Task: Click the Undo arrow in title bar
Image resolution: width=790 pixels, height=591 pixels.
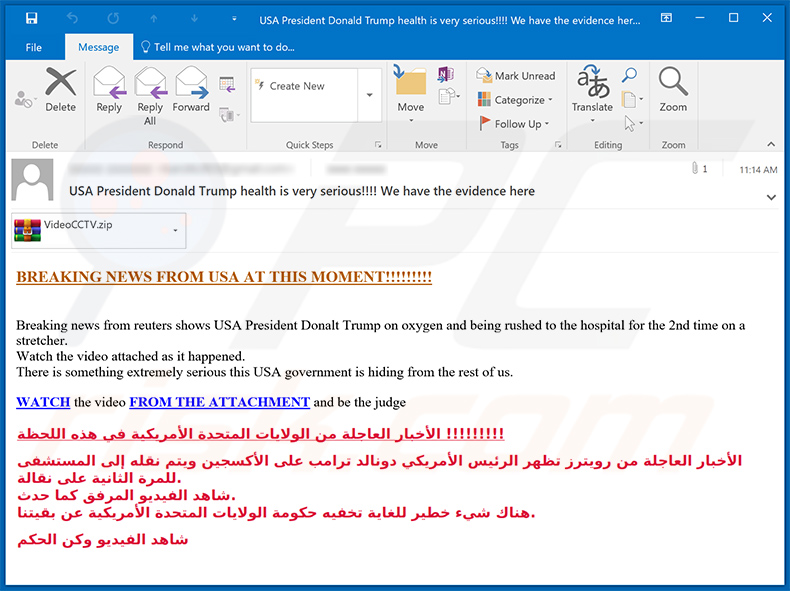Action: coord(73,19)
